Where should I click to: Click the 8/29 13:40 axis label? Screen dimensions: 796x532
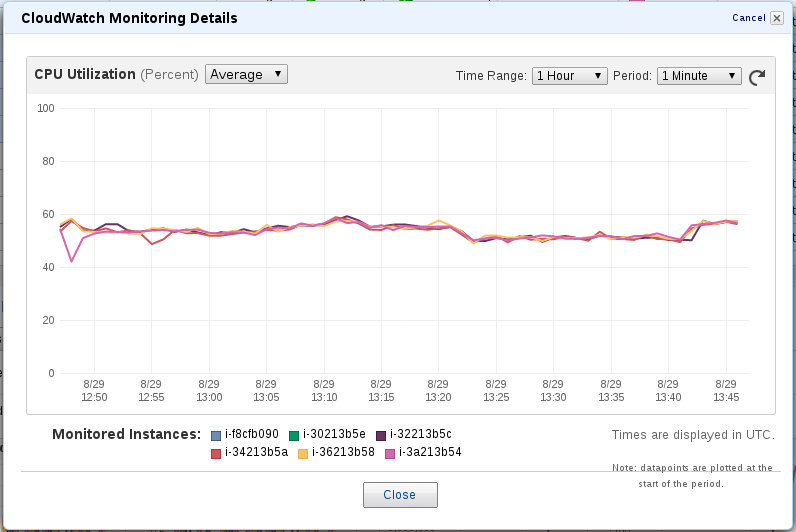pyautogui.click(x=668, y=390)
